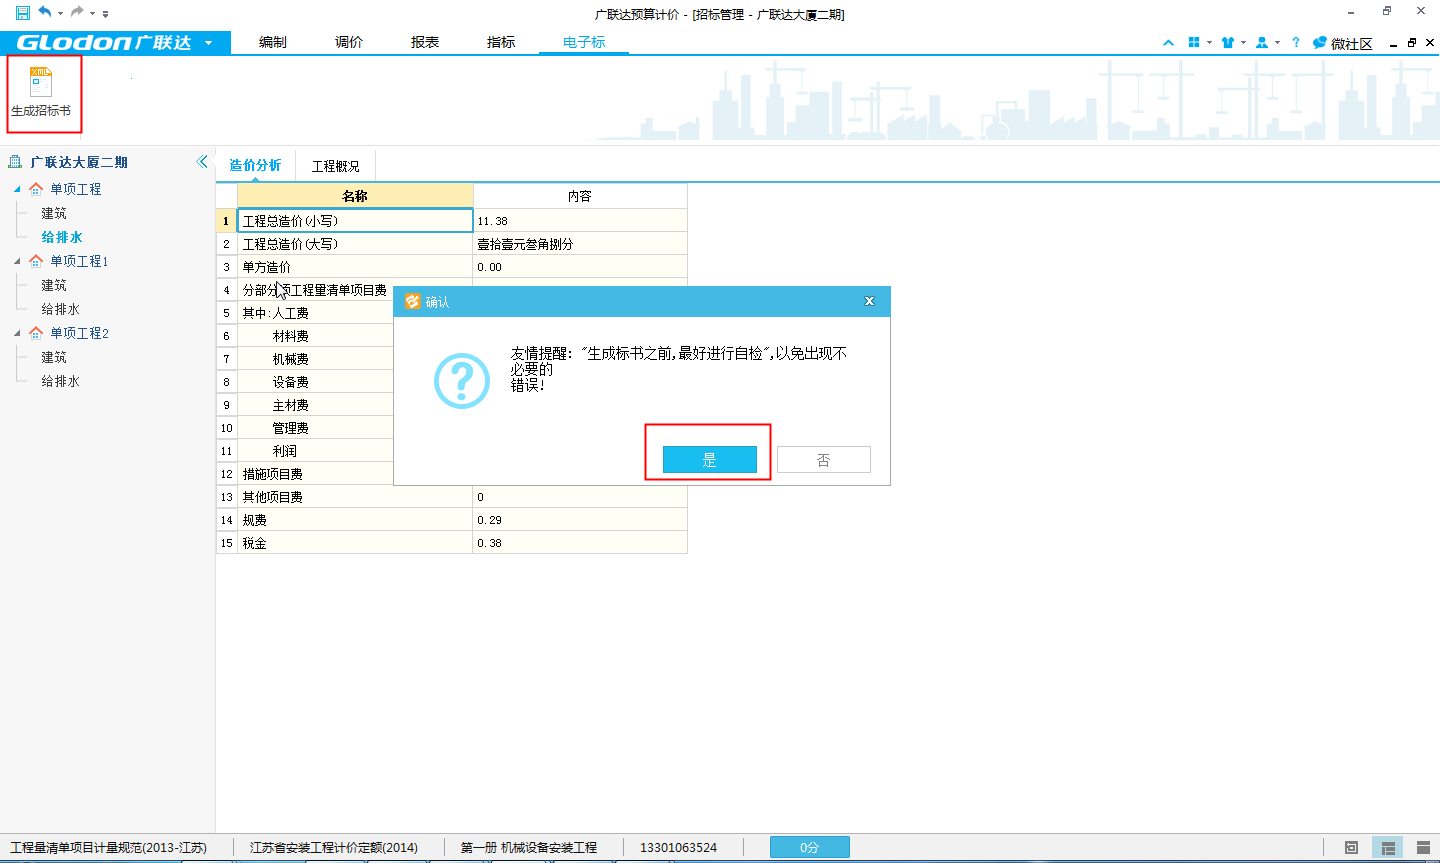This screenshot has width=1440, height=863.
Task: Click the 0分 score progress bar
Action: [809, 847]
